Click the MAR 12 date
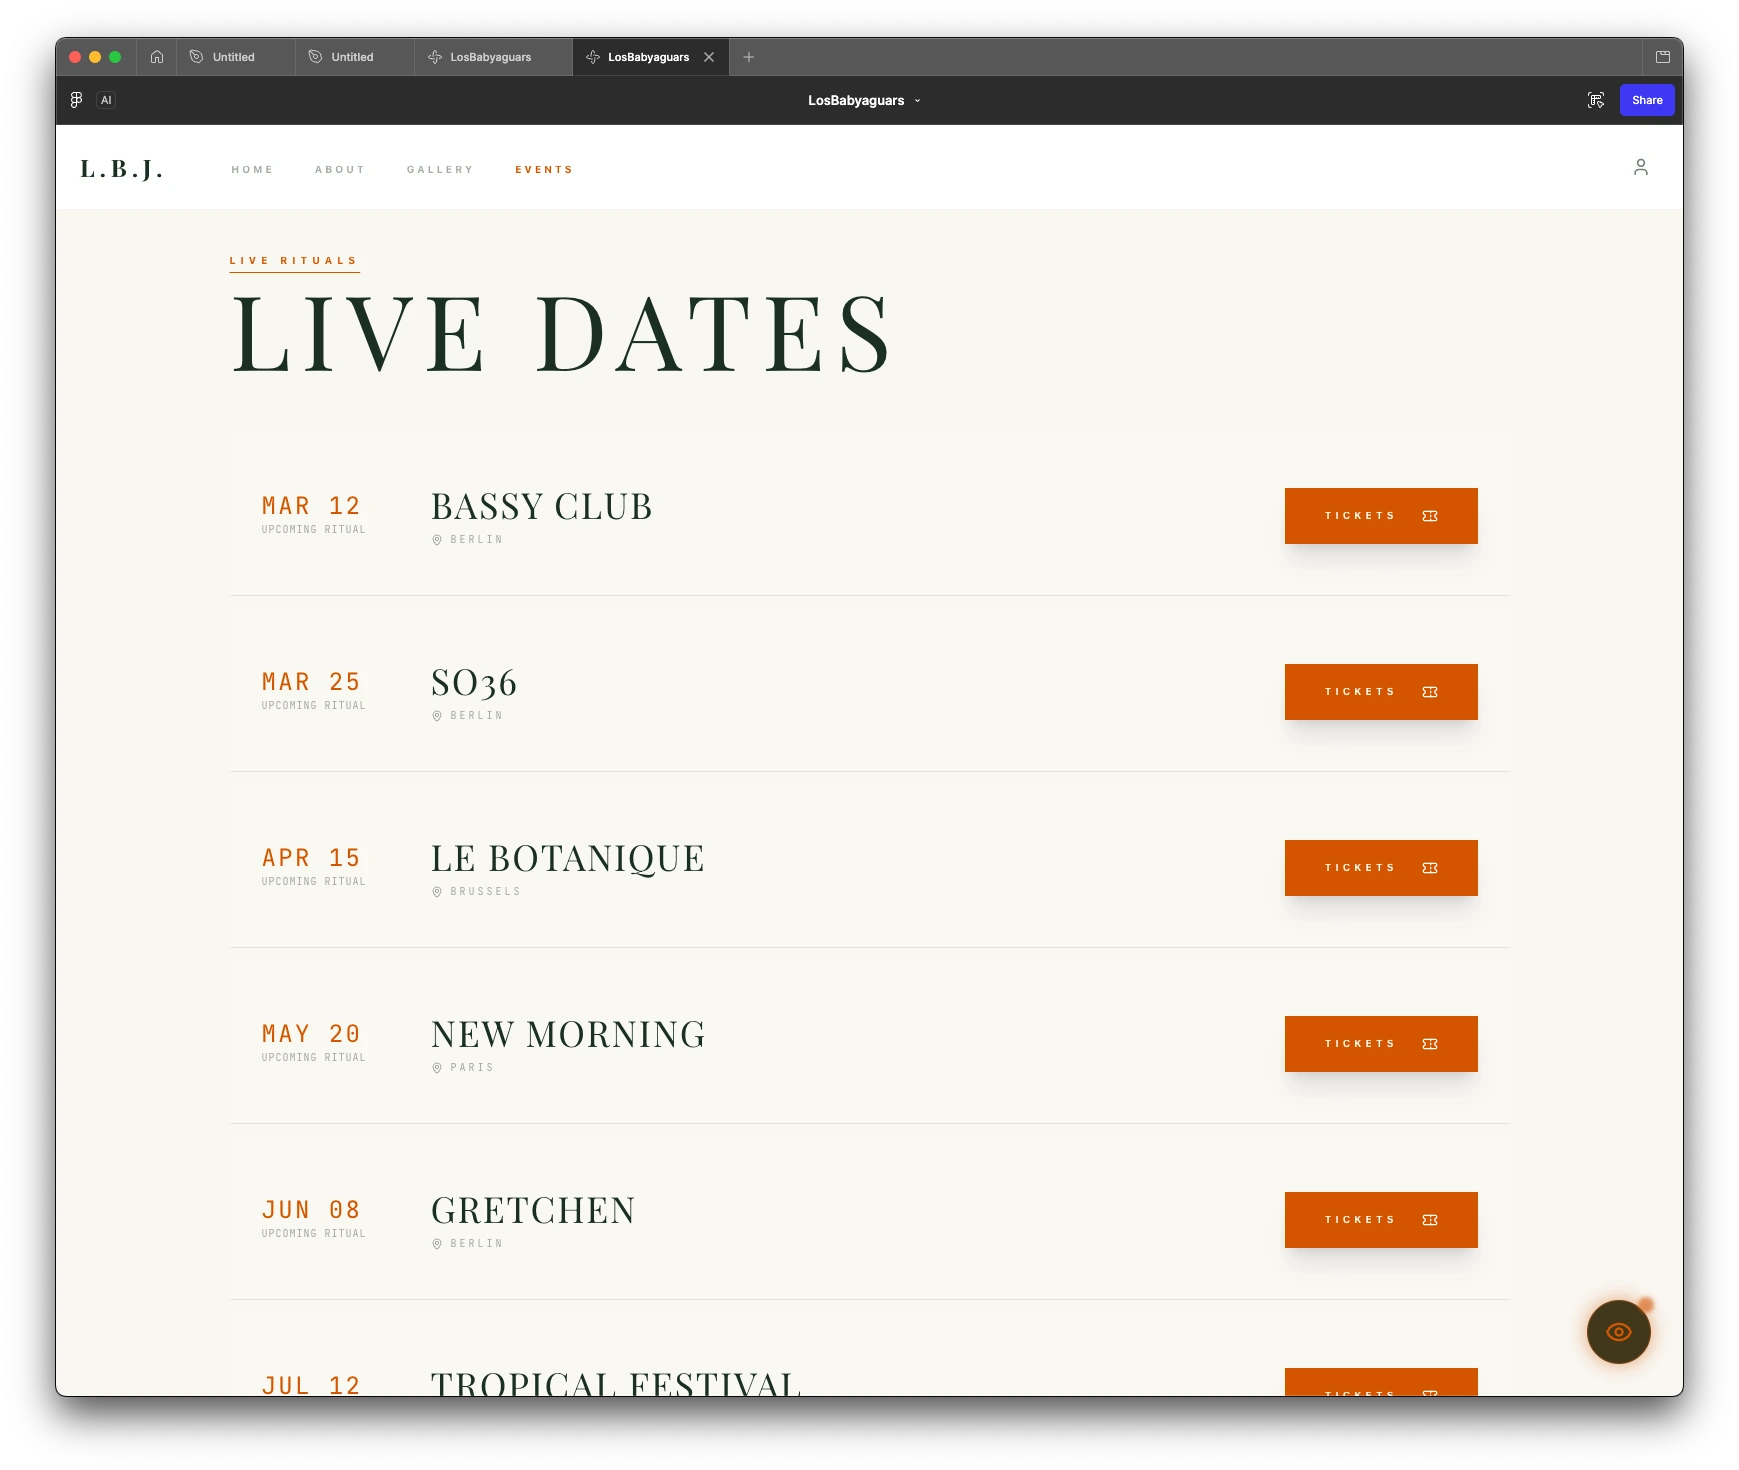Viewport: 1739px width, 1470px height. pyautogui.click(x=311, y=506)
